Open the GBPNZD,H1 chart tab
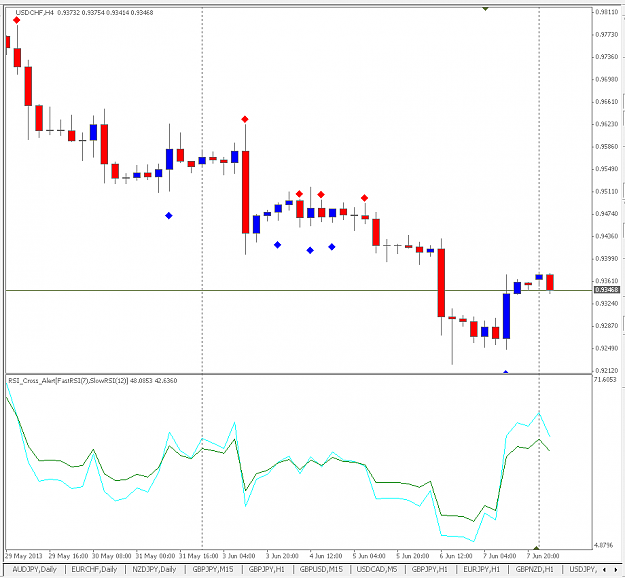625x578 pixels. tap(535, 569)
